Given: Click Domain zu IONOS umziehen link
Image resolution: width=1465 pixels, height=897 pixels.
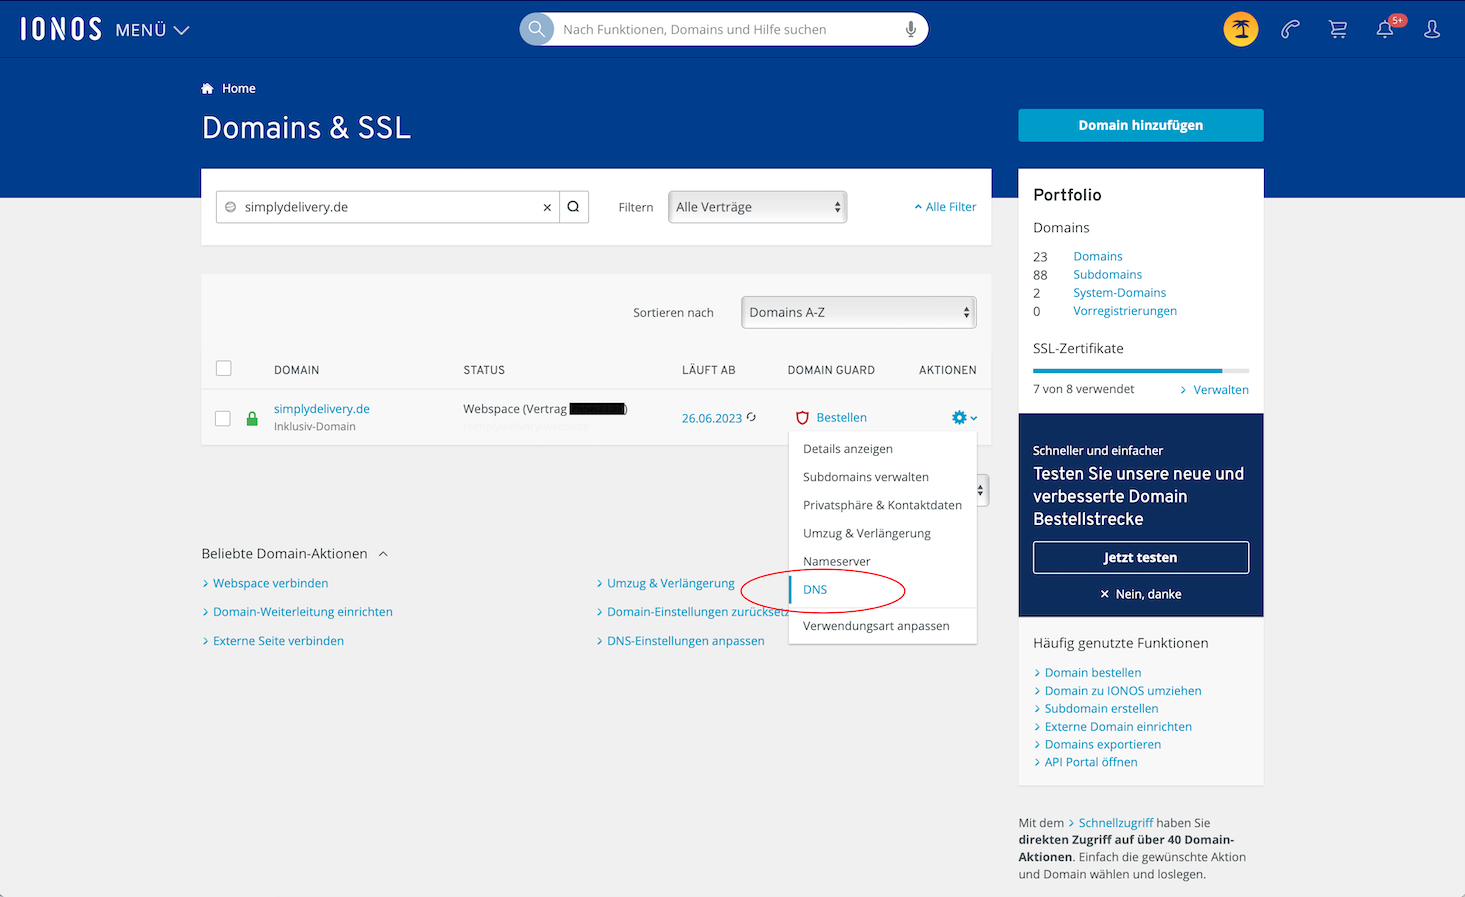Looking at the screenshot, I should point(1123,691).
